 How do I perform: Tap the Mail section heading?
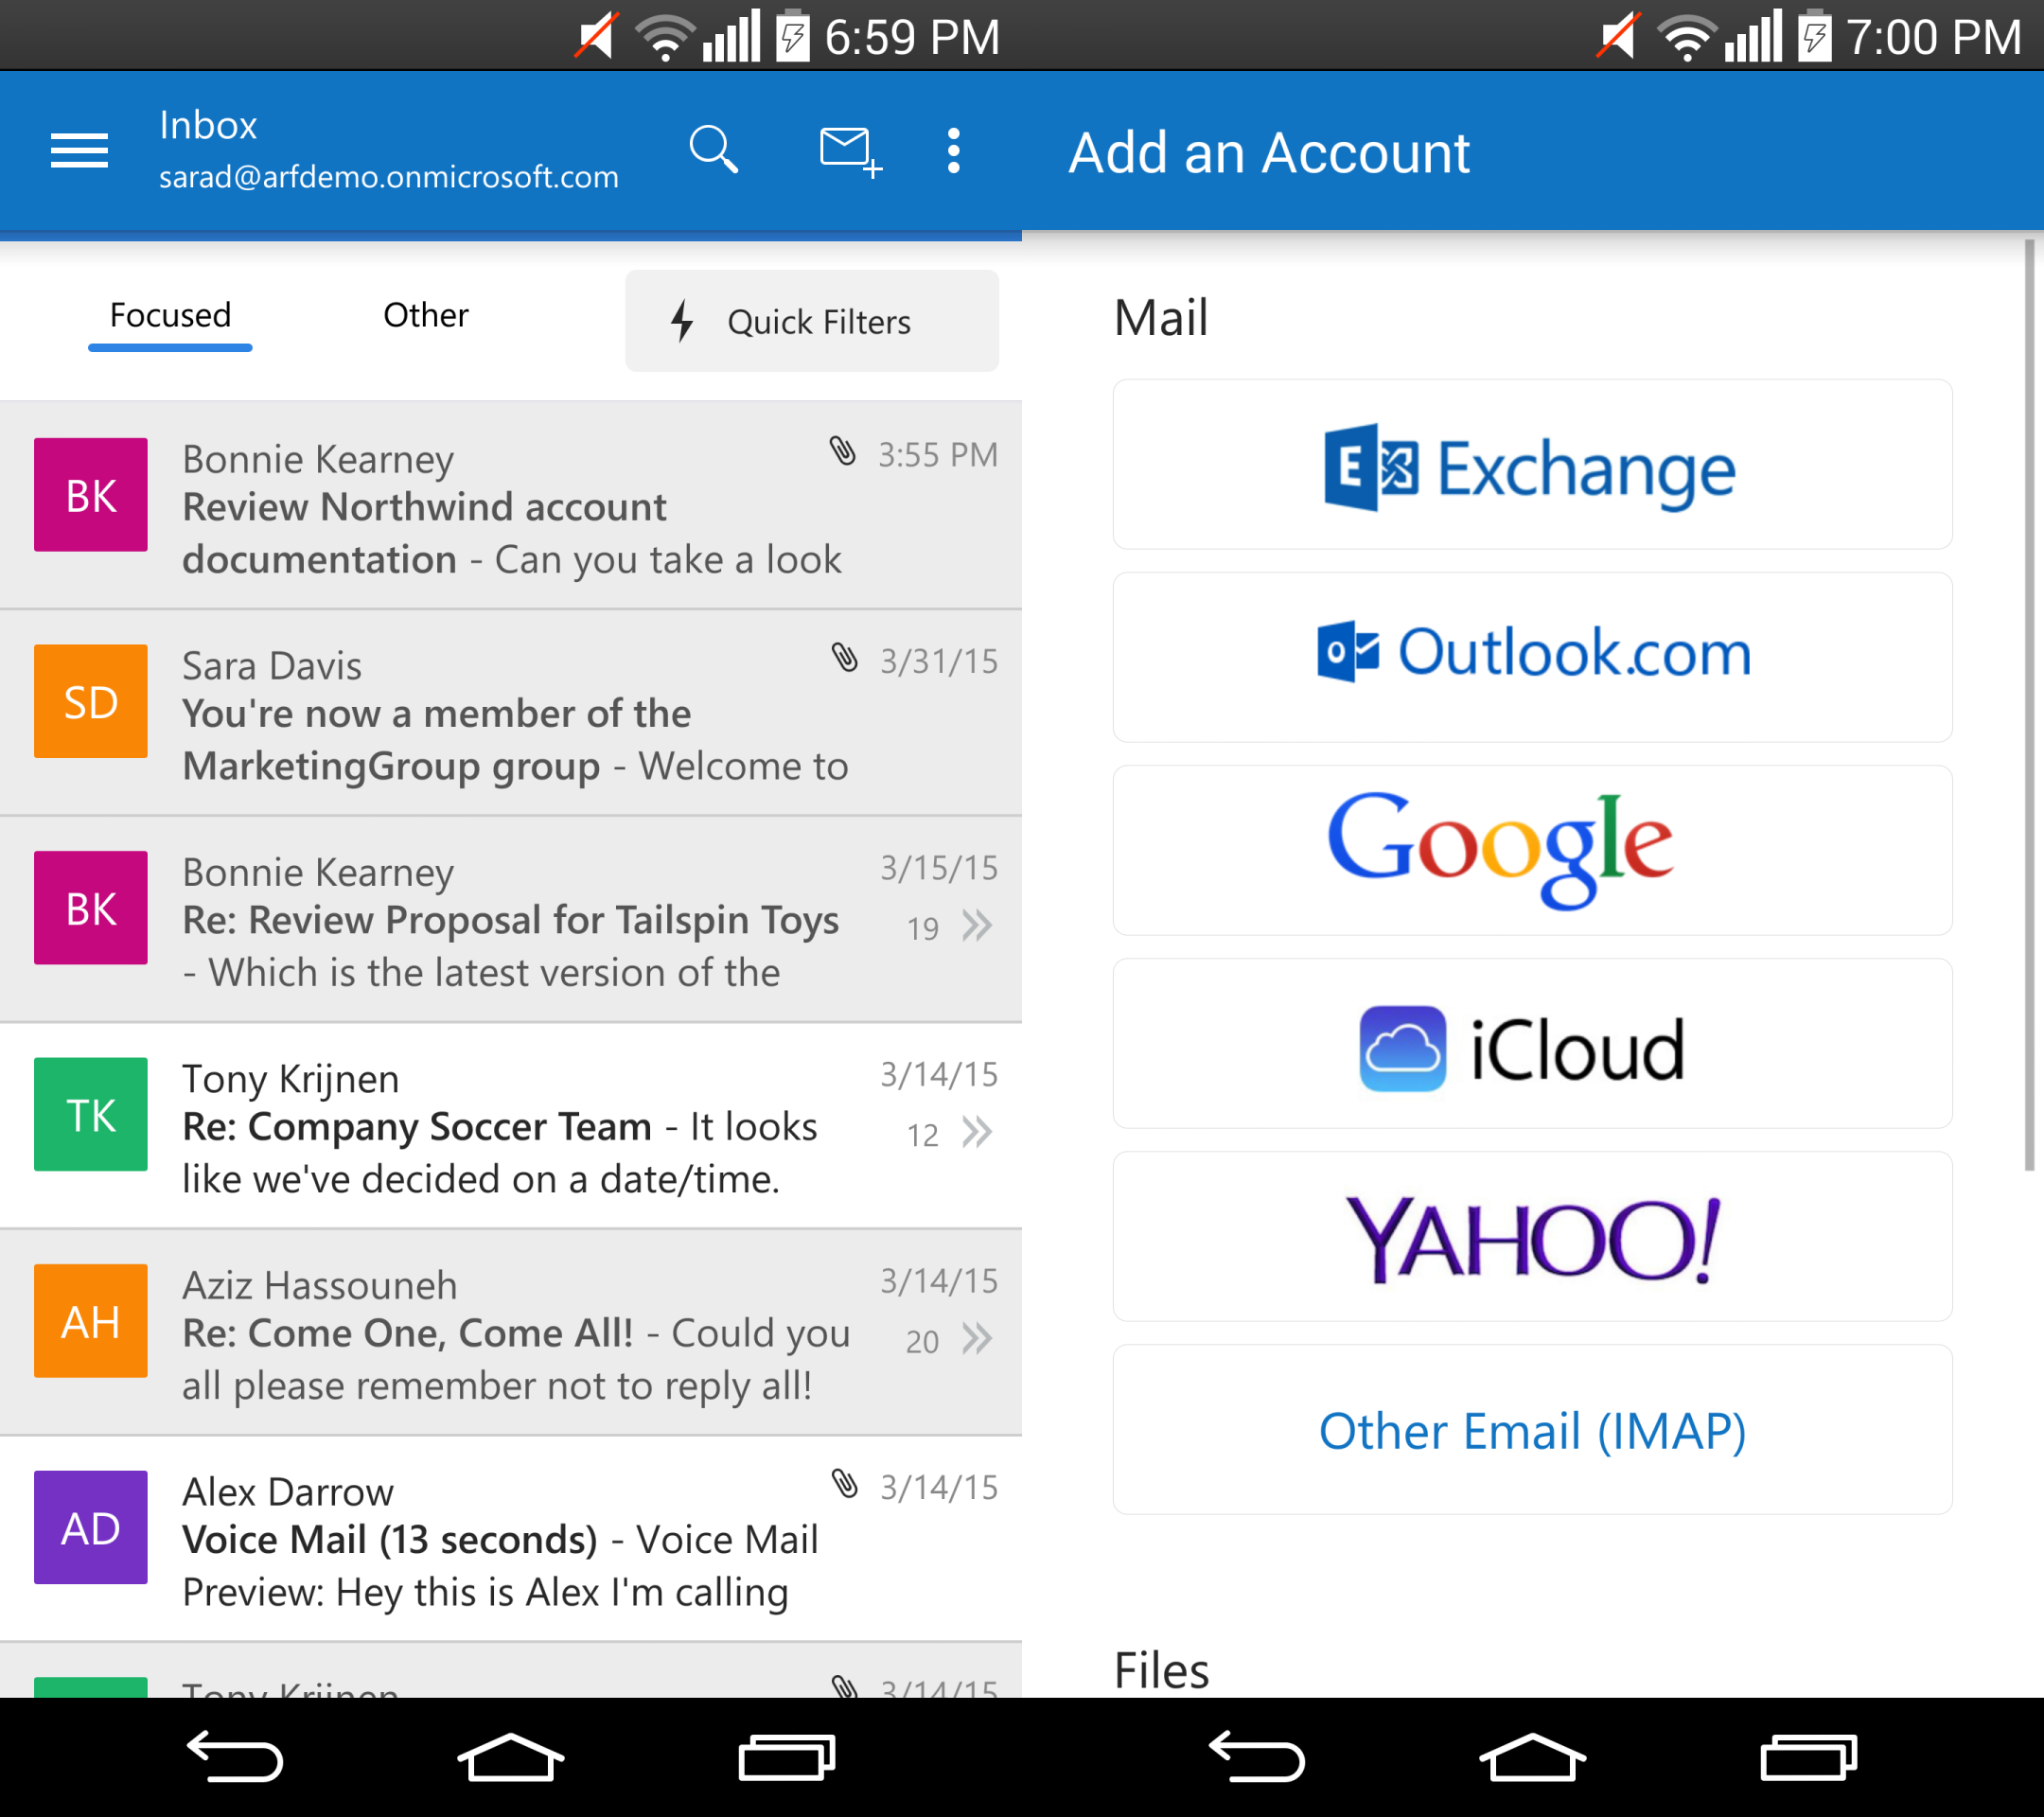[x=1161, y=318]
